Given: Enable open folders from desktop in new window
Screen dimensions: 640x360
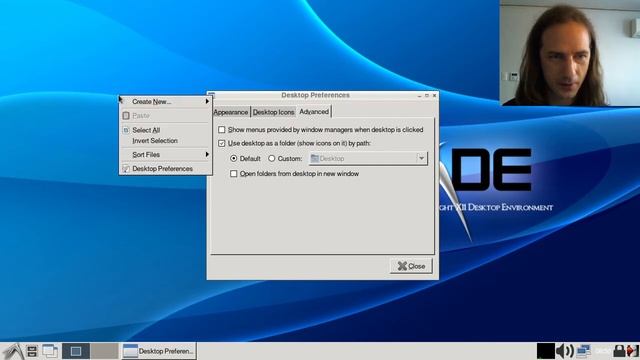Looking at the screenshot, I should [x=233, y=173].
